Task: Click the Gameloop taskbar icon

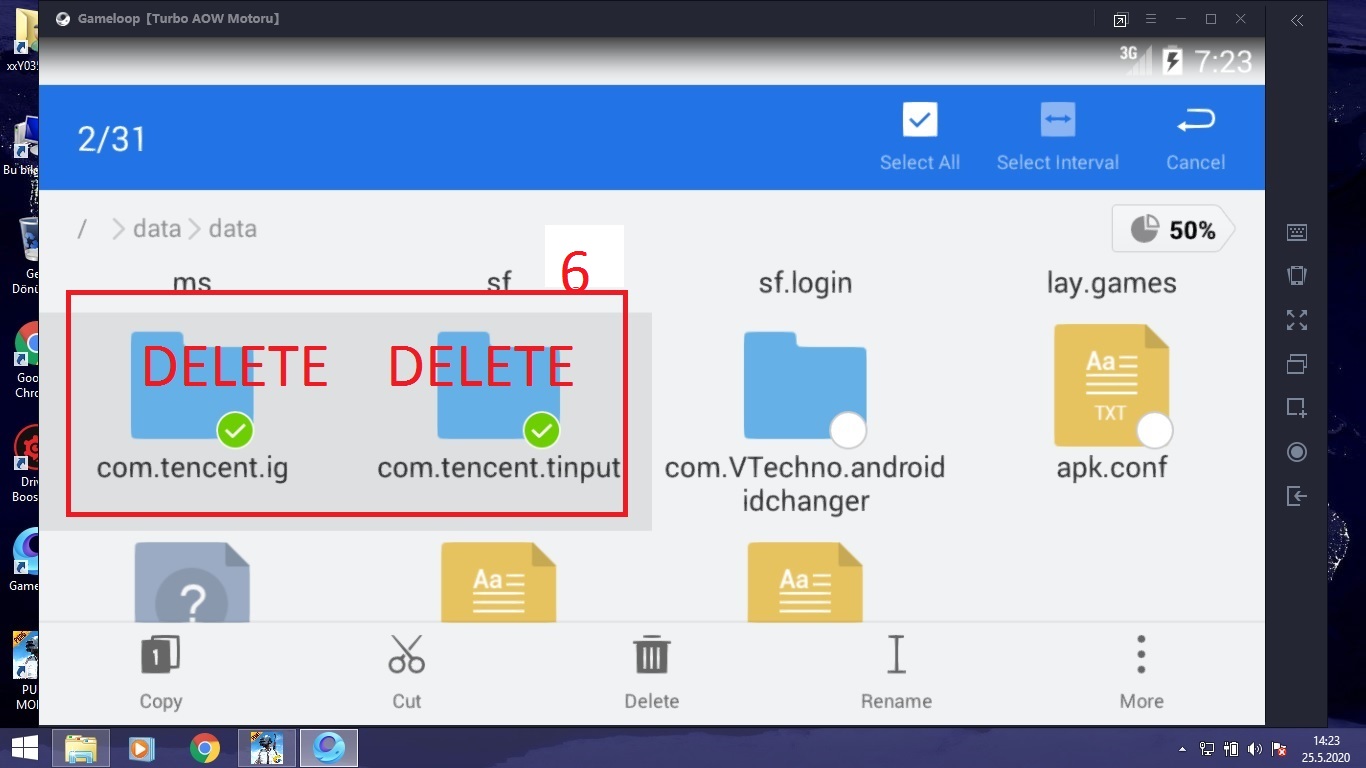Action: (x=329, y=748)
